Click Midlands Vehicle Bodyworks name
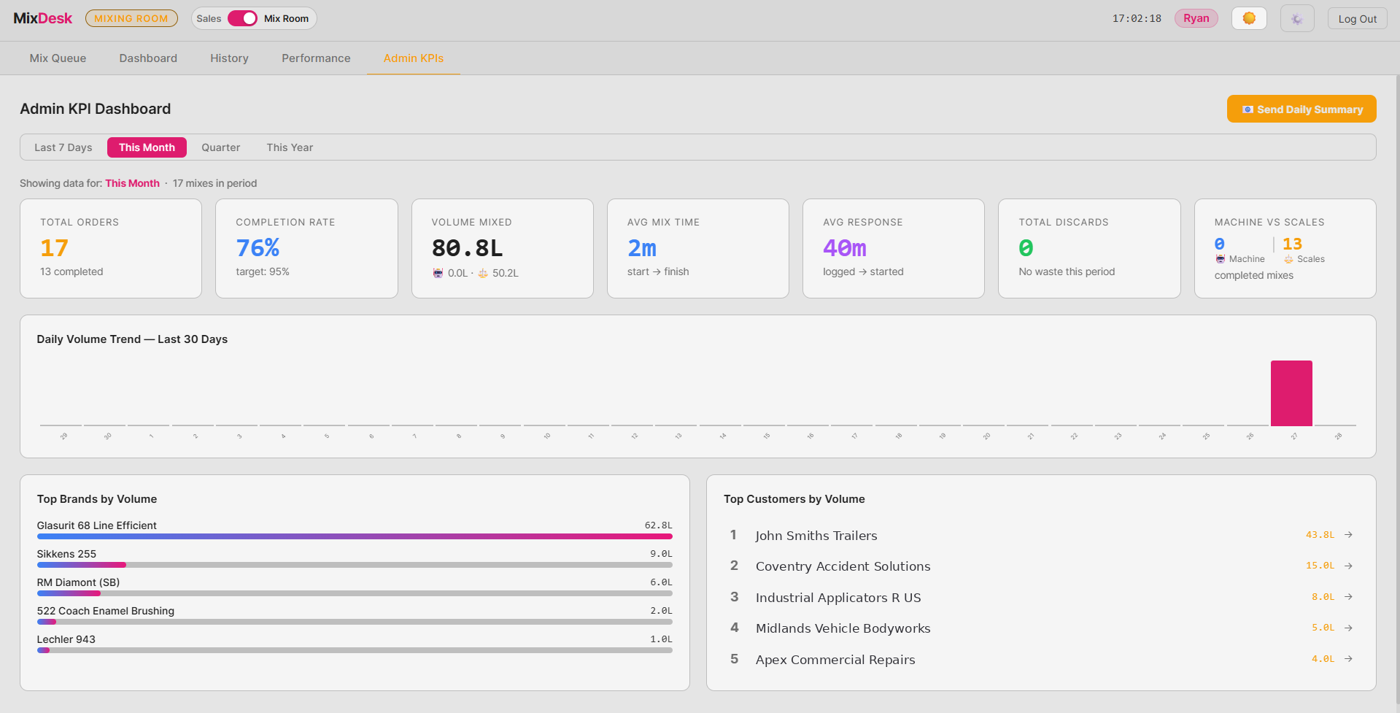The width and height of the screenshot is (1400, 713). tap(843, 629)
